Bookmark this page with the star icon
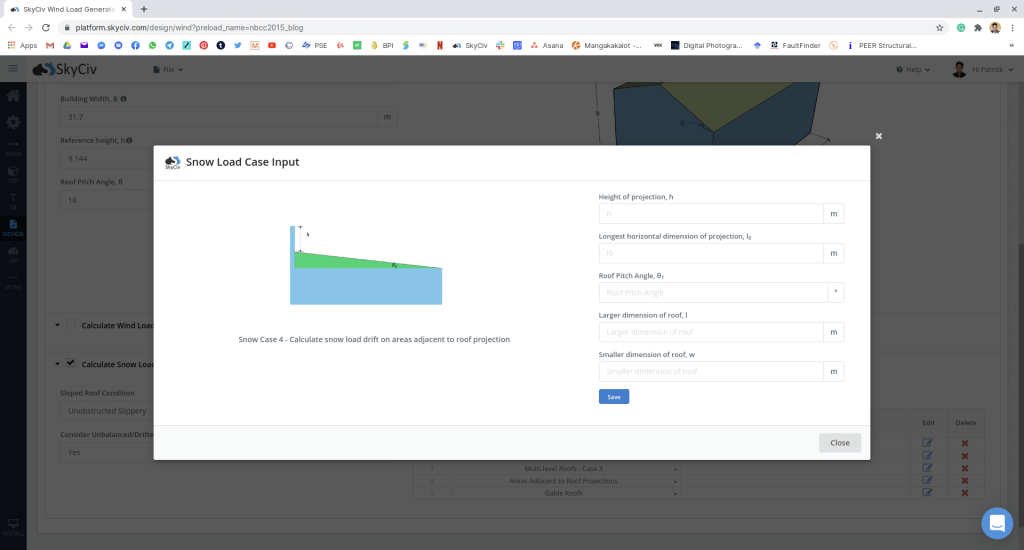Image resolution: width=1024 pixels, height=550 pixels. pos(939,27)
